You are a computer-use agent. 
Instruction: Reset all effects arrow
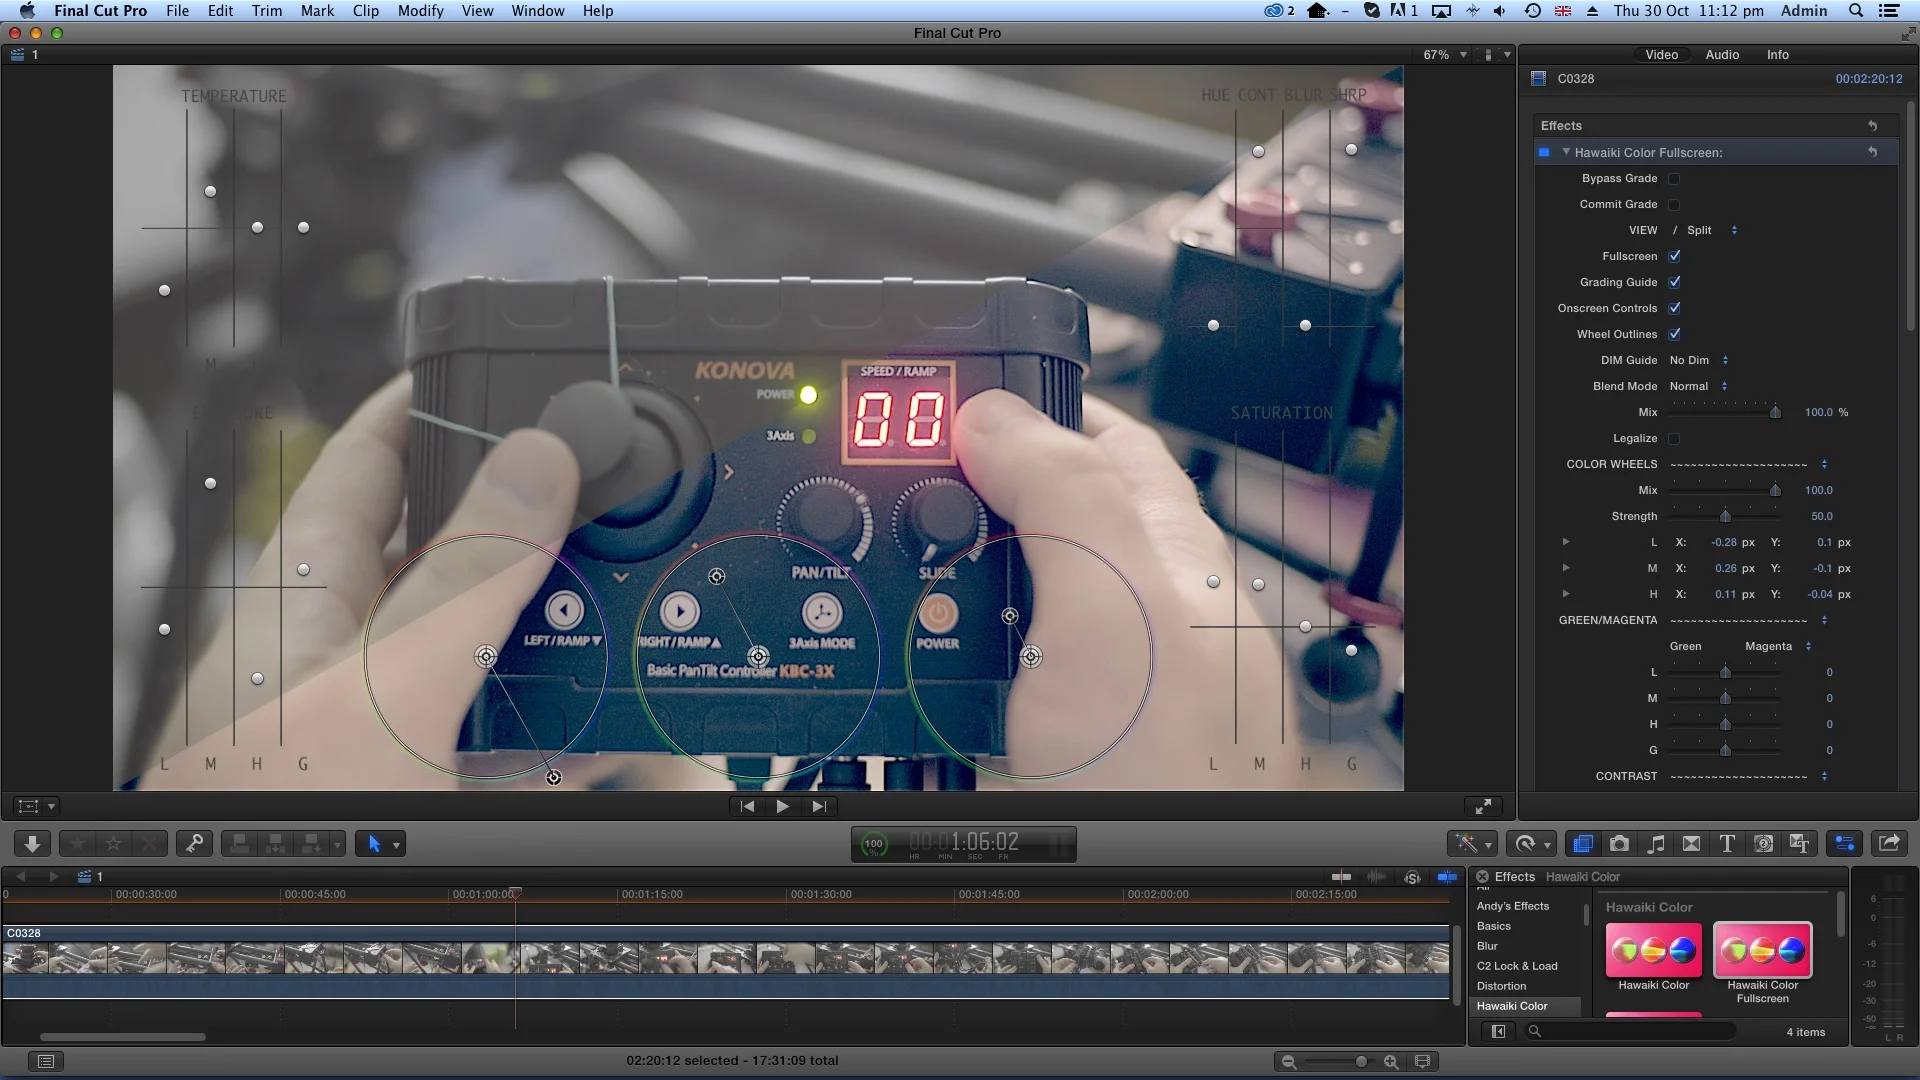click(1872, 126)
